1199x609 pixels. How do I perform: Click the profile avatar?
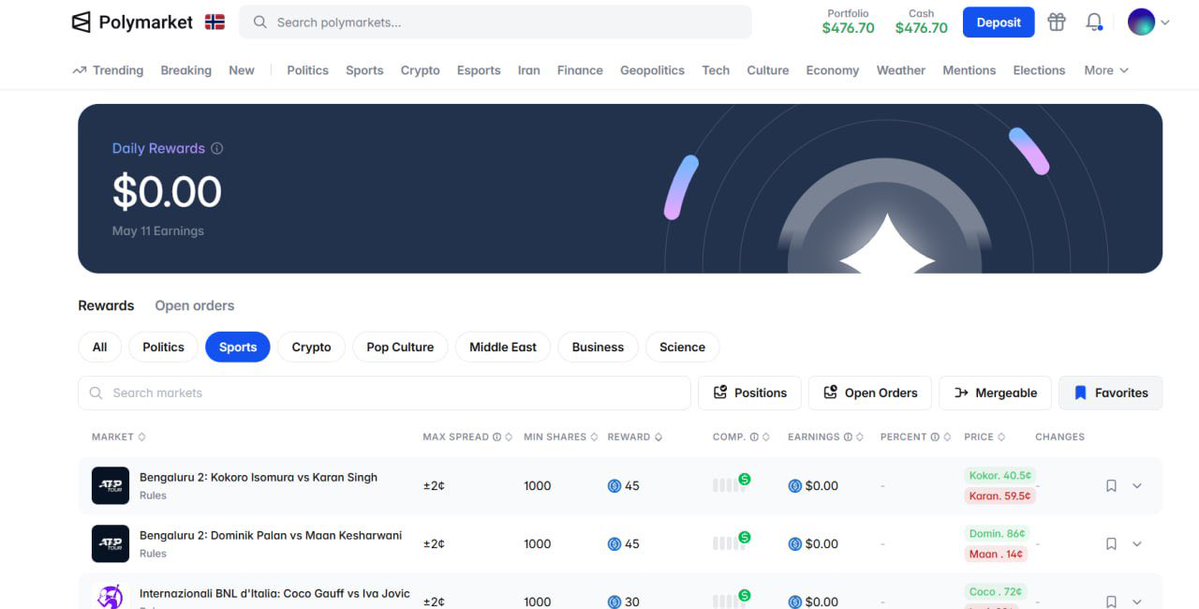[x=1141, y=22]
